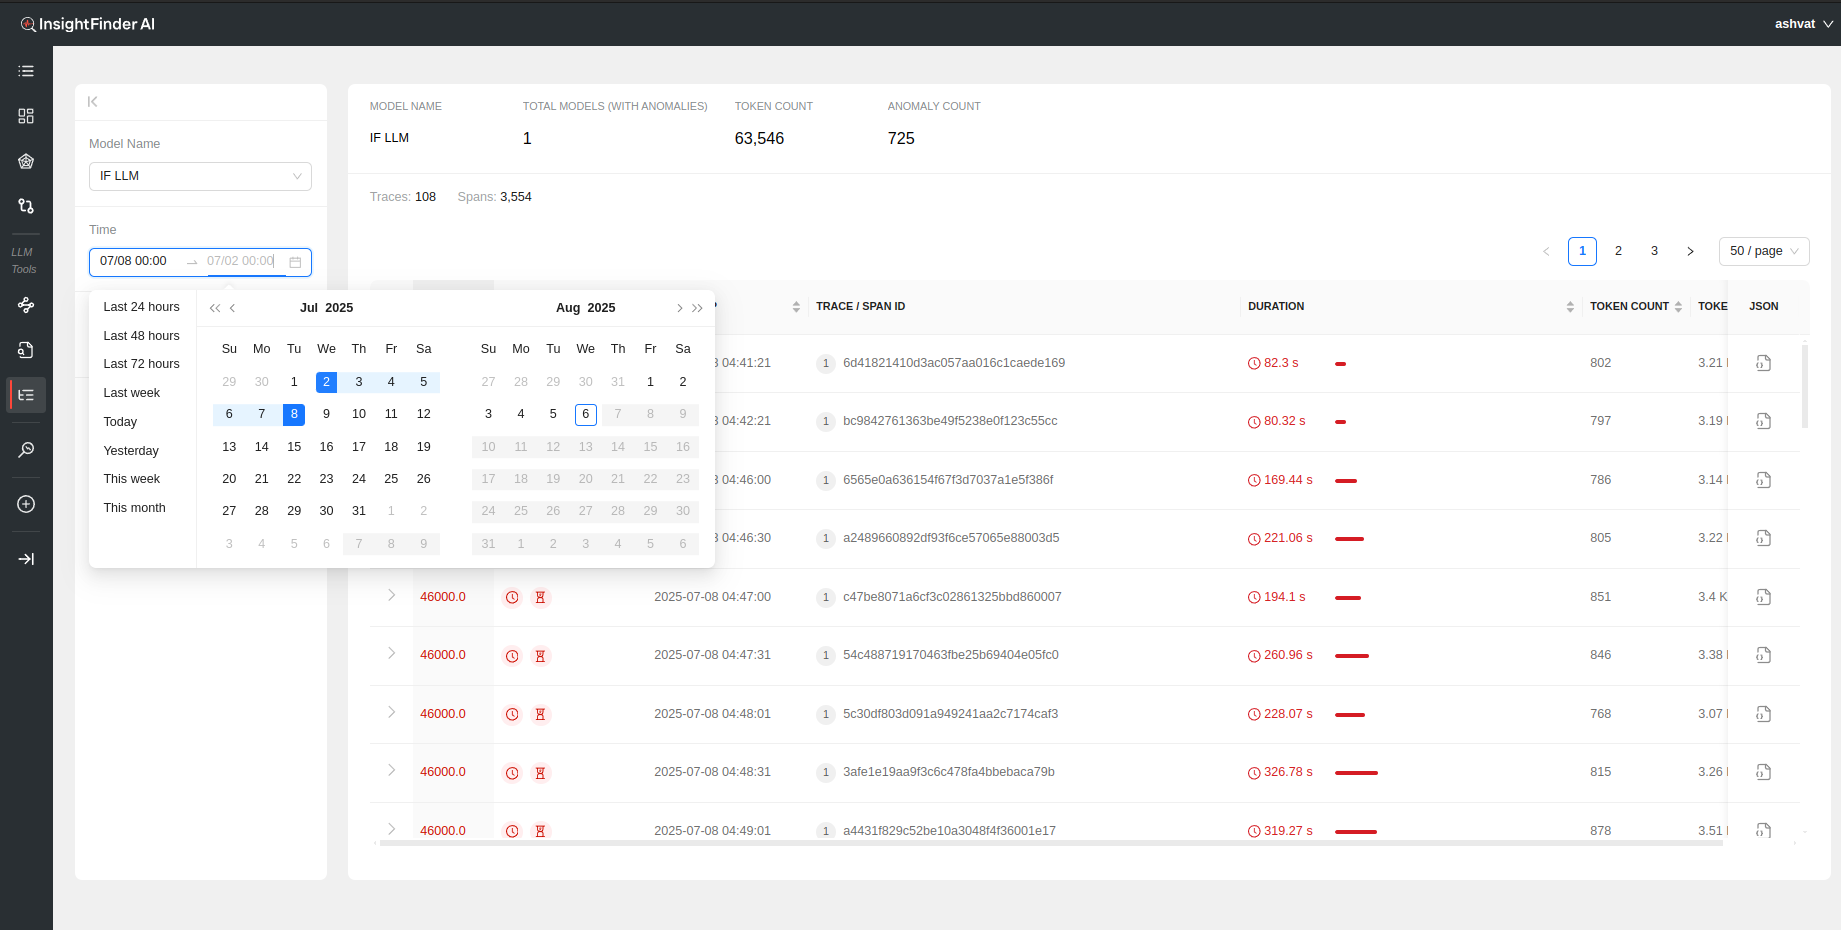Open the search magnifier tool in sidebar
Screen dimensions: 1841x931
point(26,450)
